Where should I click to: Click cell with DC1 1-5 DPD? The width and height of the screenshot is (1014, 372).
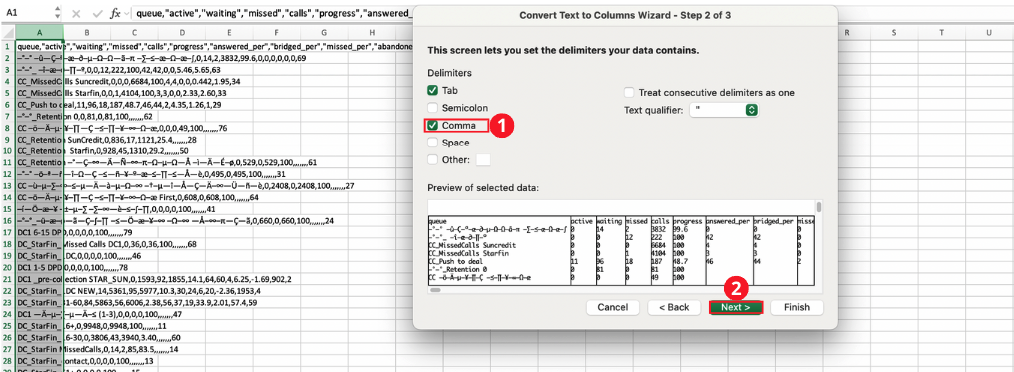coord(39,267)
